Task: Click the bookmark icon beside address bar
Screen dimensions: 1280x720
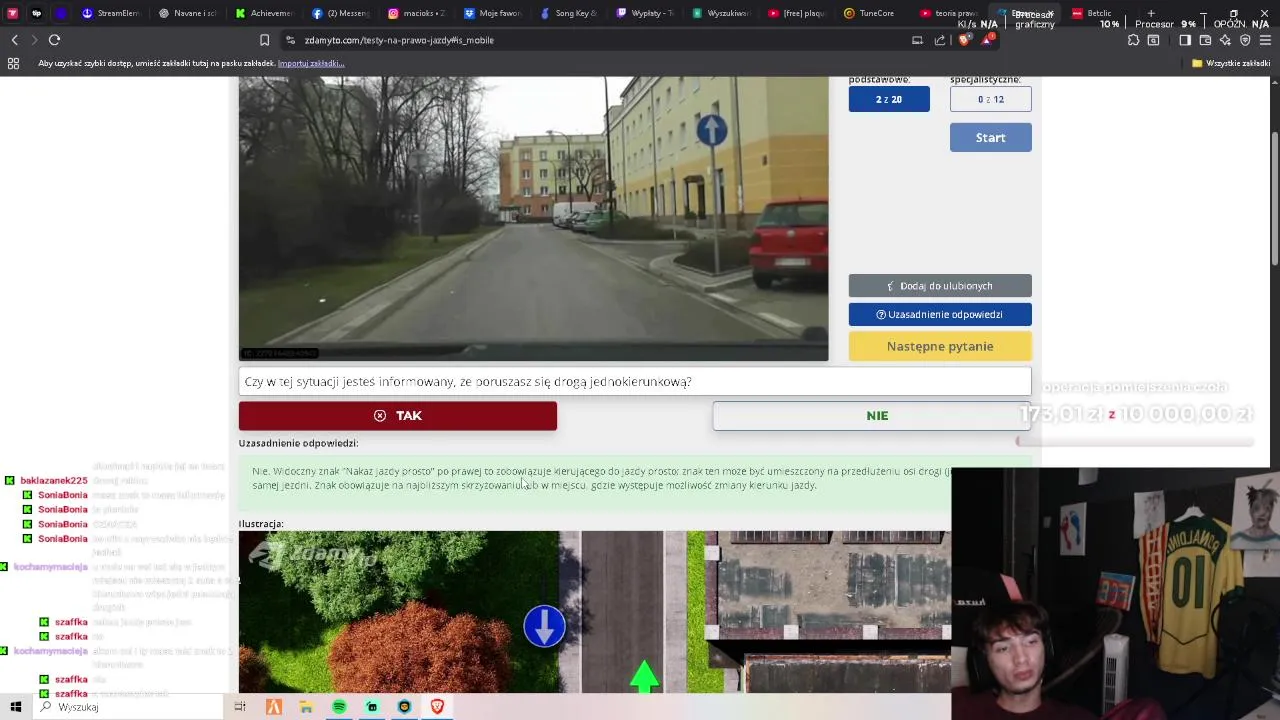Action: 264,40
